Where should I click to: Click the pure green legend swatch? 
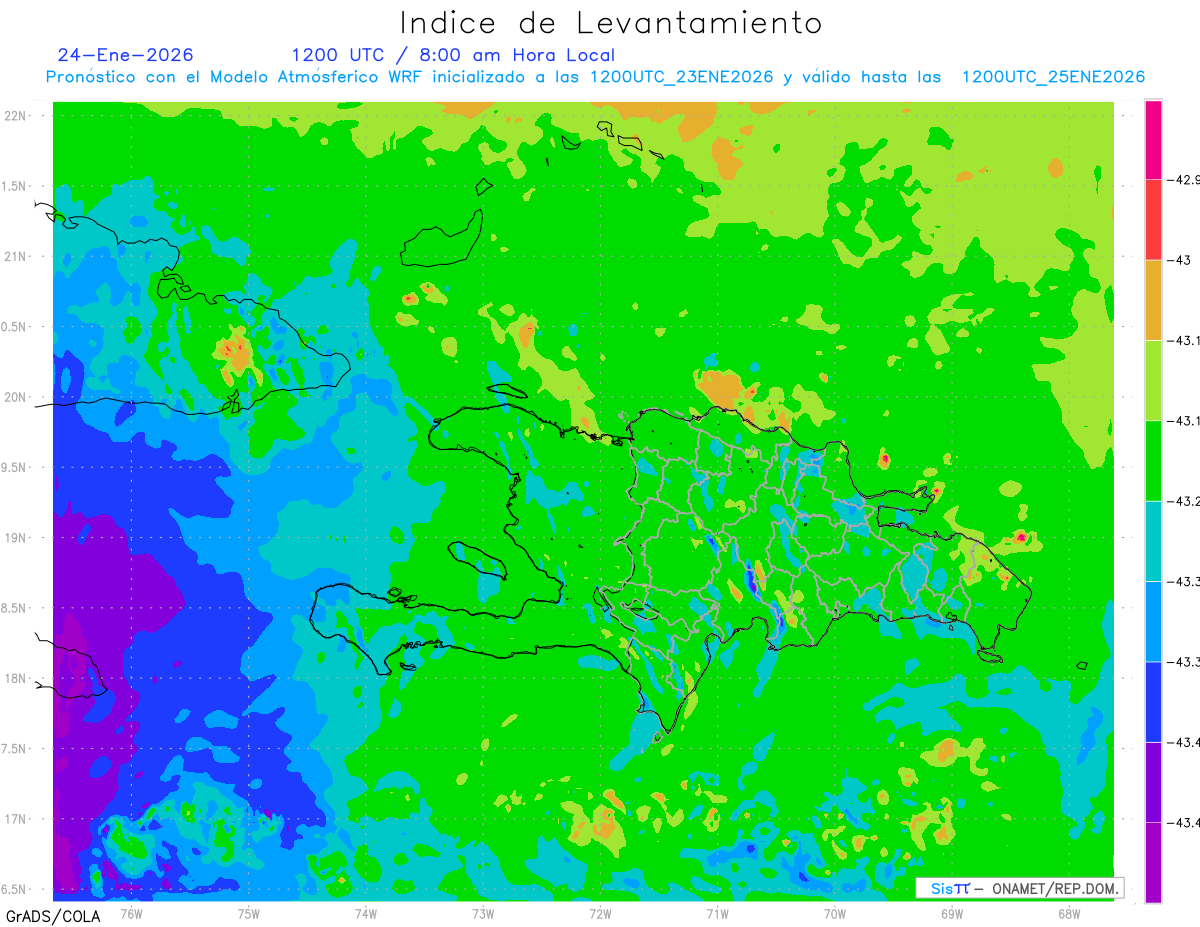[1153, 461]
